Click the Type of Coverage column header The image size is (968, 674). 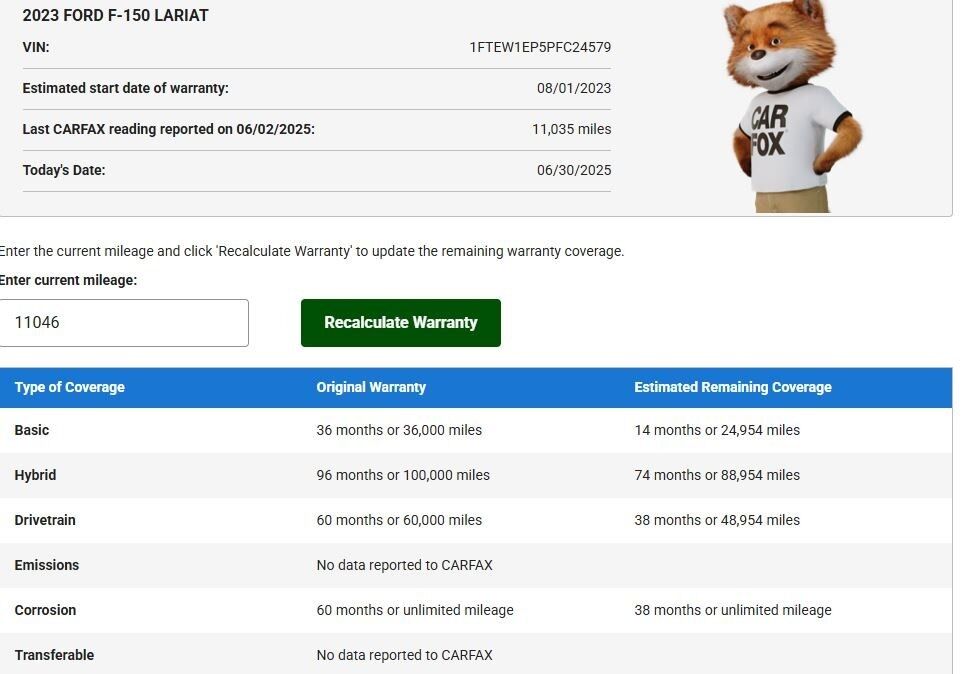pos(70,387)
